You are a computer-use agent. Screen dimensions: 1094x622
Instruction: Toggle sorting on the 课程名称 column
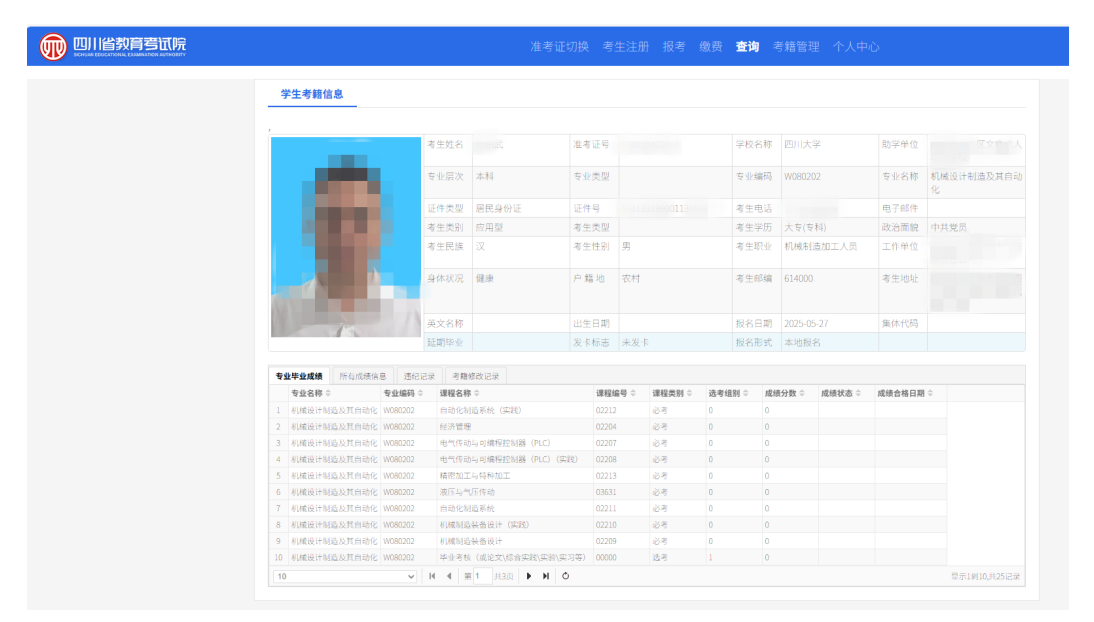[476, 394]
